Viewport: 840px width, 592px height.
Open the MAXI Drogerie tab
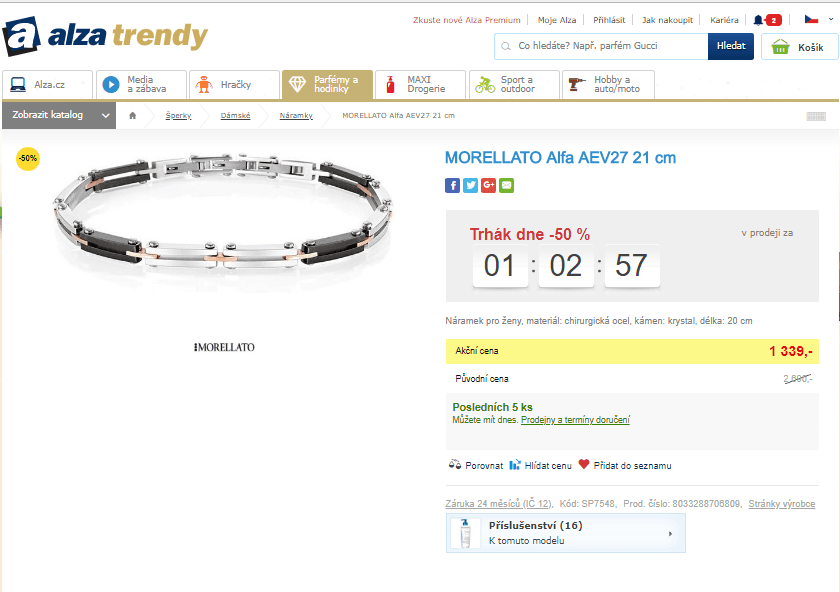[420, 85]
